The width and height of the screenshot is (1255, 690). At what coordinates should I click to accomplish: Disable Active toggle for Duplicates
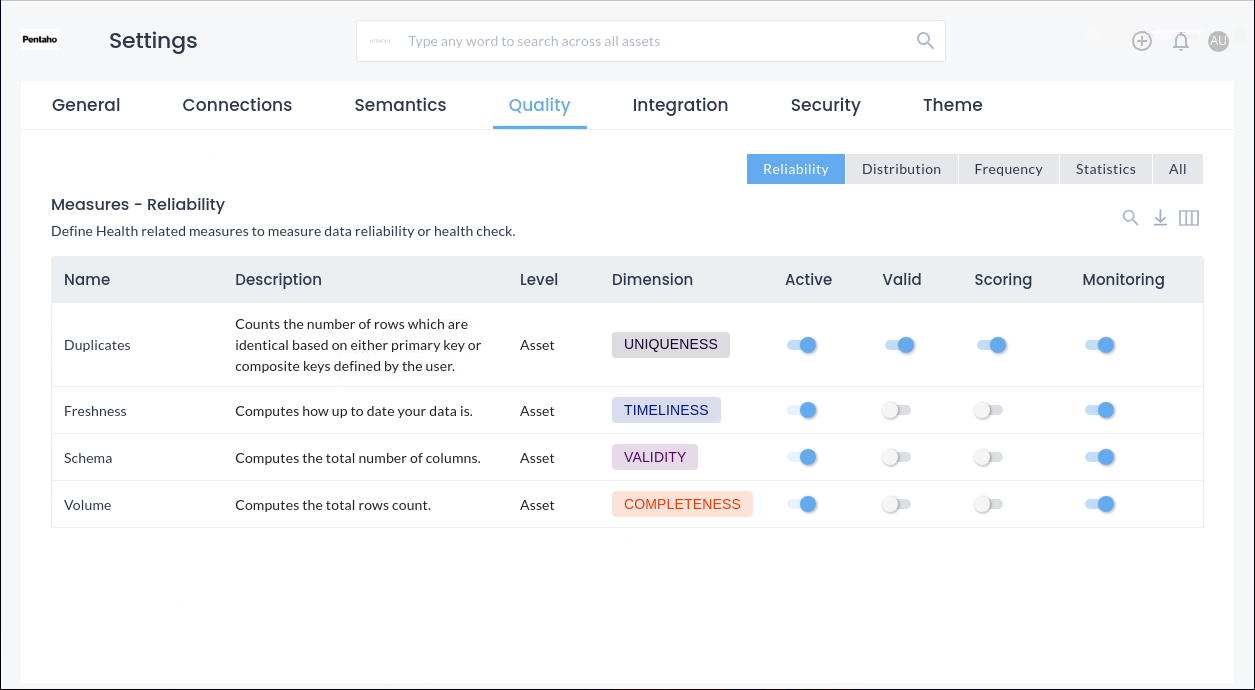(802, 345)
